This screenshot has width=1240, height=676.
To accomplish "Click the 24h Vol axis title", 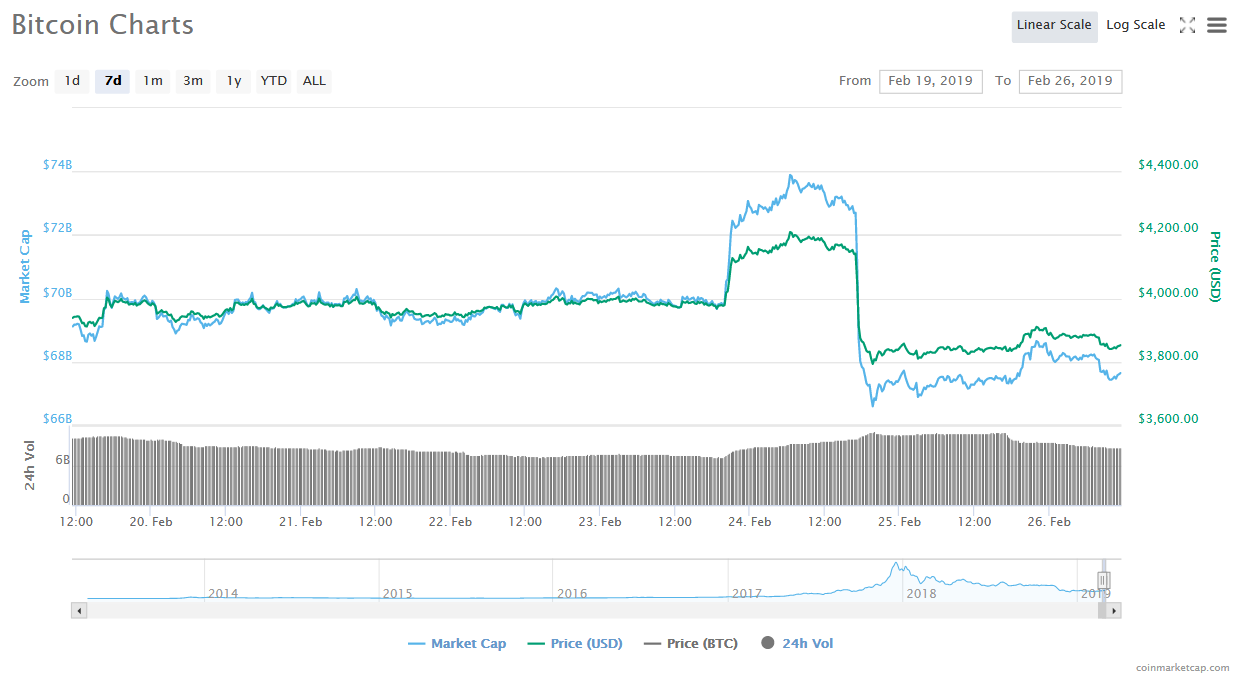I will click(x=30, y=465).
